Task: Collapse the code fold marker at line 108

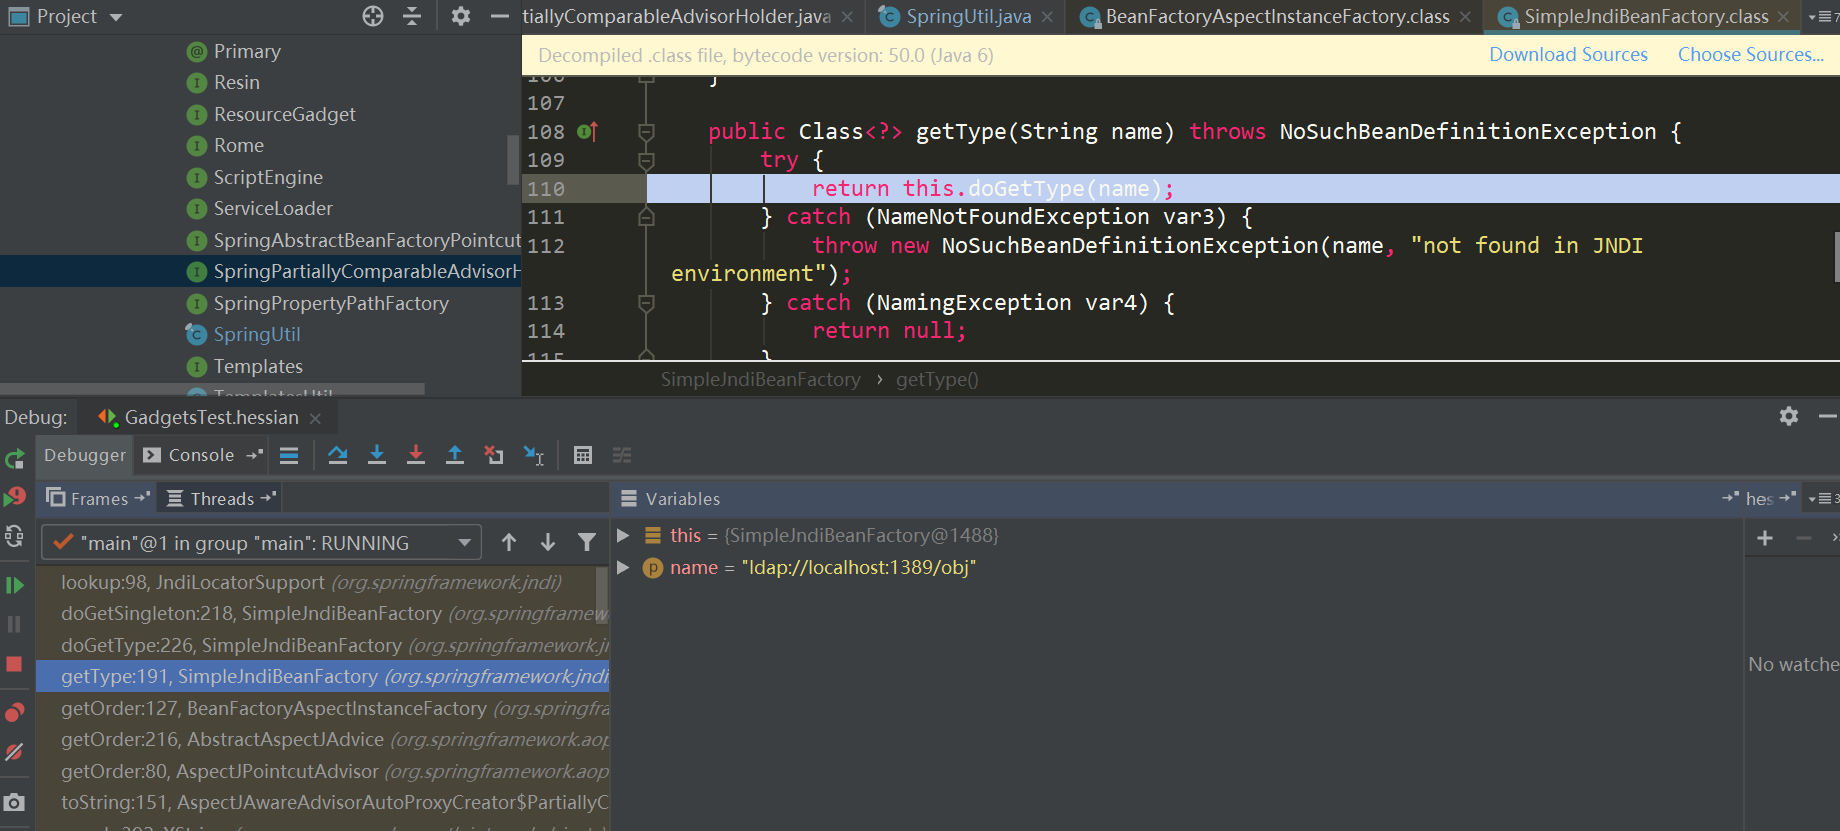Action: 647,132
